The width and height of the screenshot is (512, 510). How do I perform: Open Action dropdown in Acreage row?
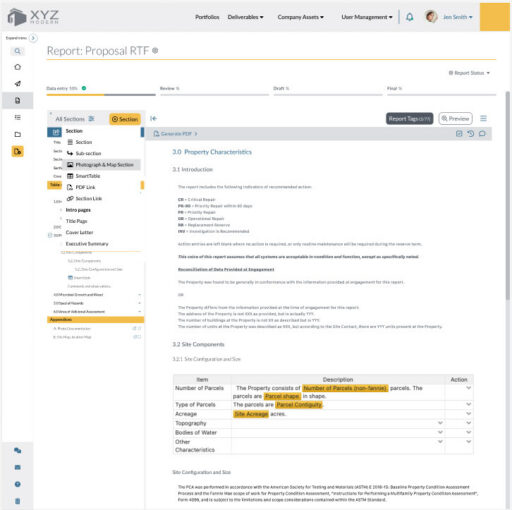pos(468,413)
